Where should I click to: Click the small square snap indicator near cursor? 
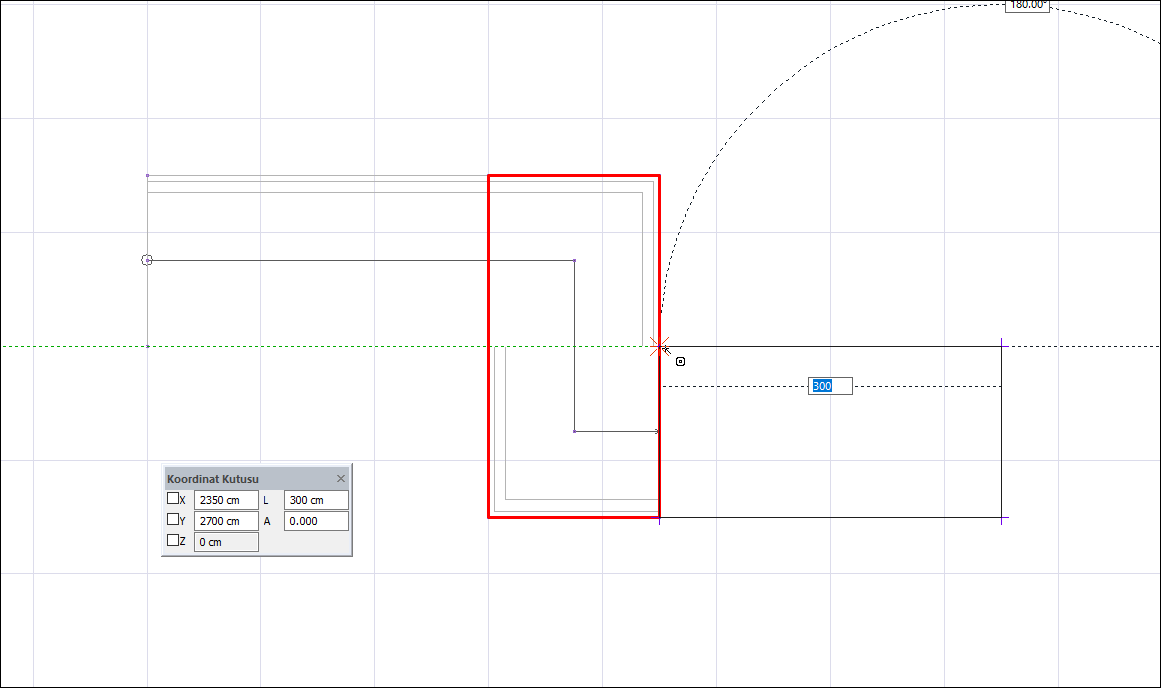click(x=681, y=362)
